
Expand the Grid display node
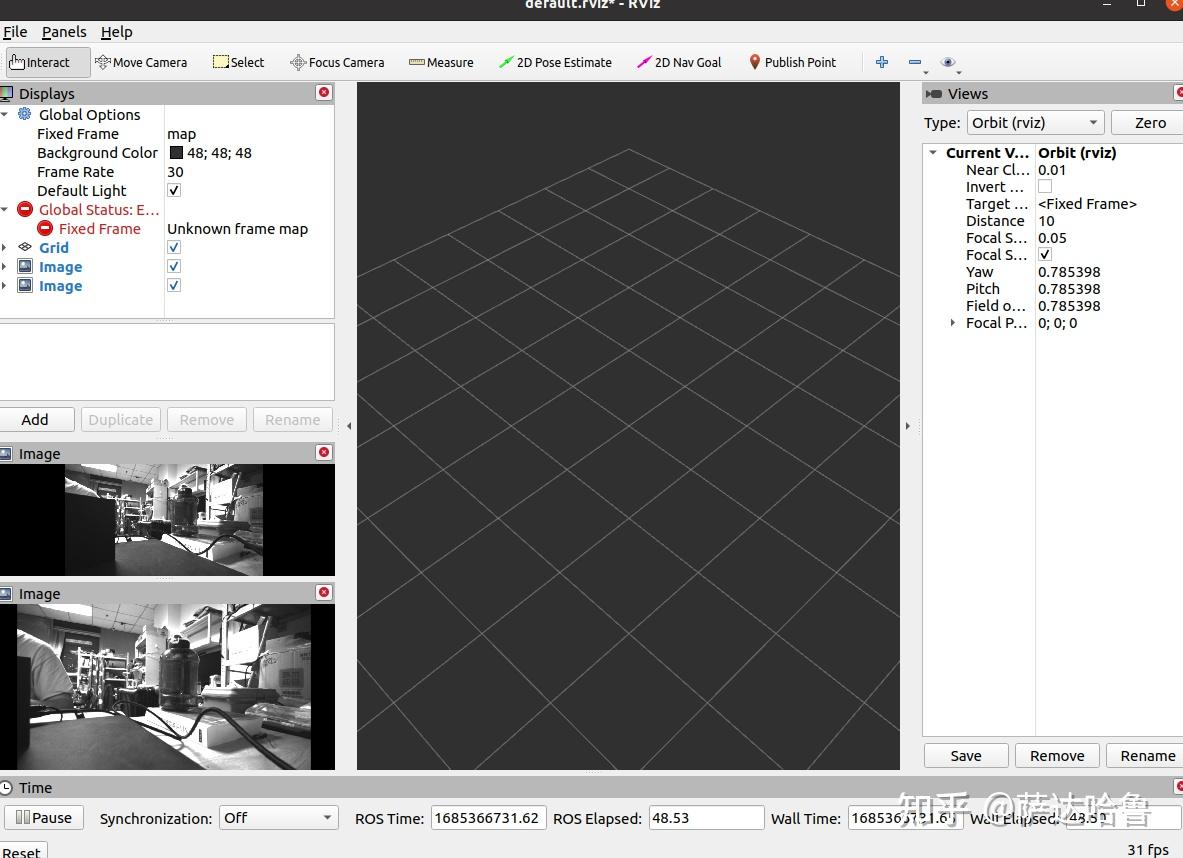(5, 247)
